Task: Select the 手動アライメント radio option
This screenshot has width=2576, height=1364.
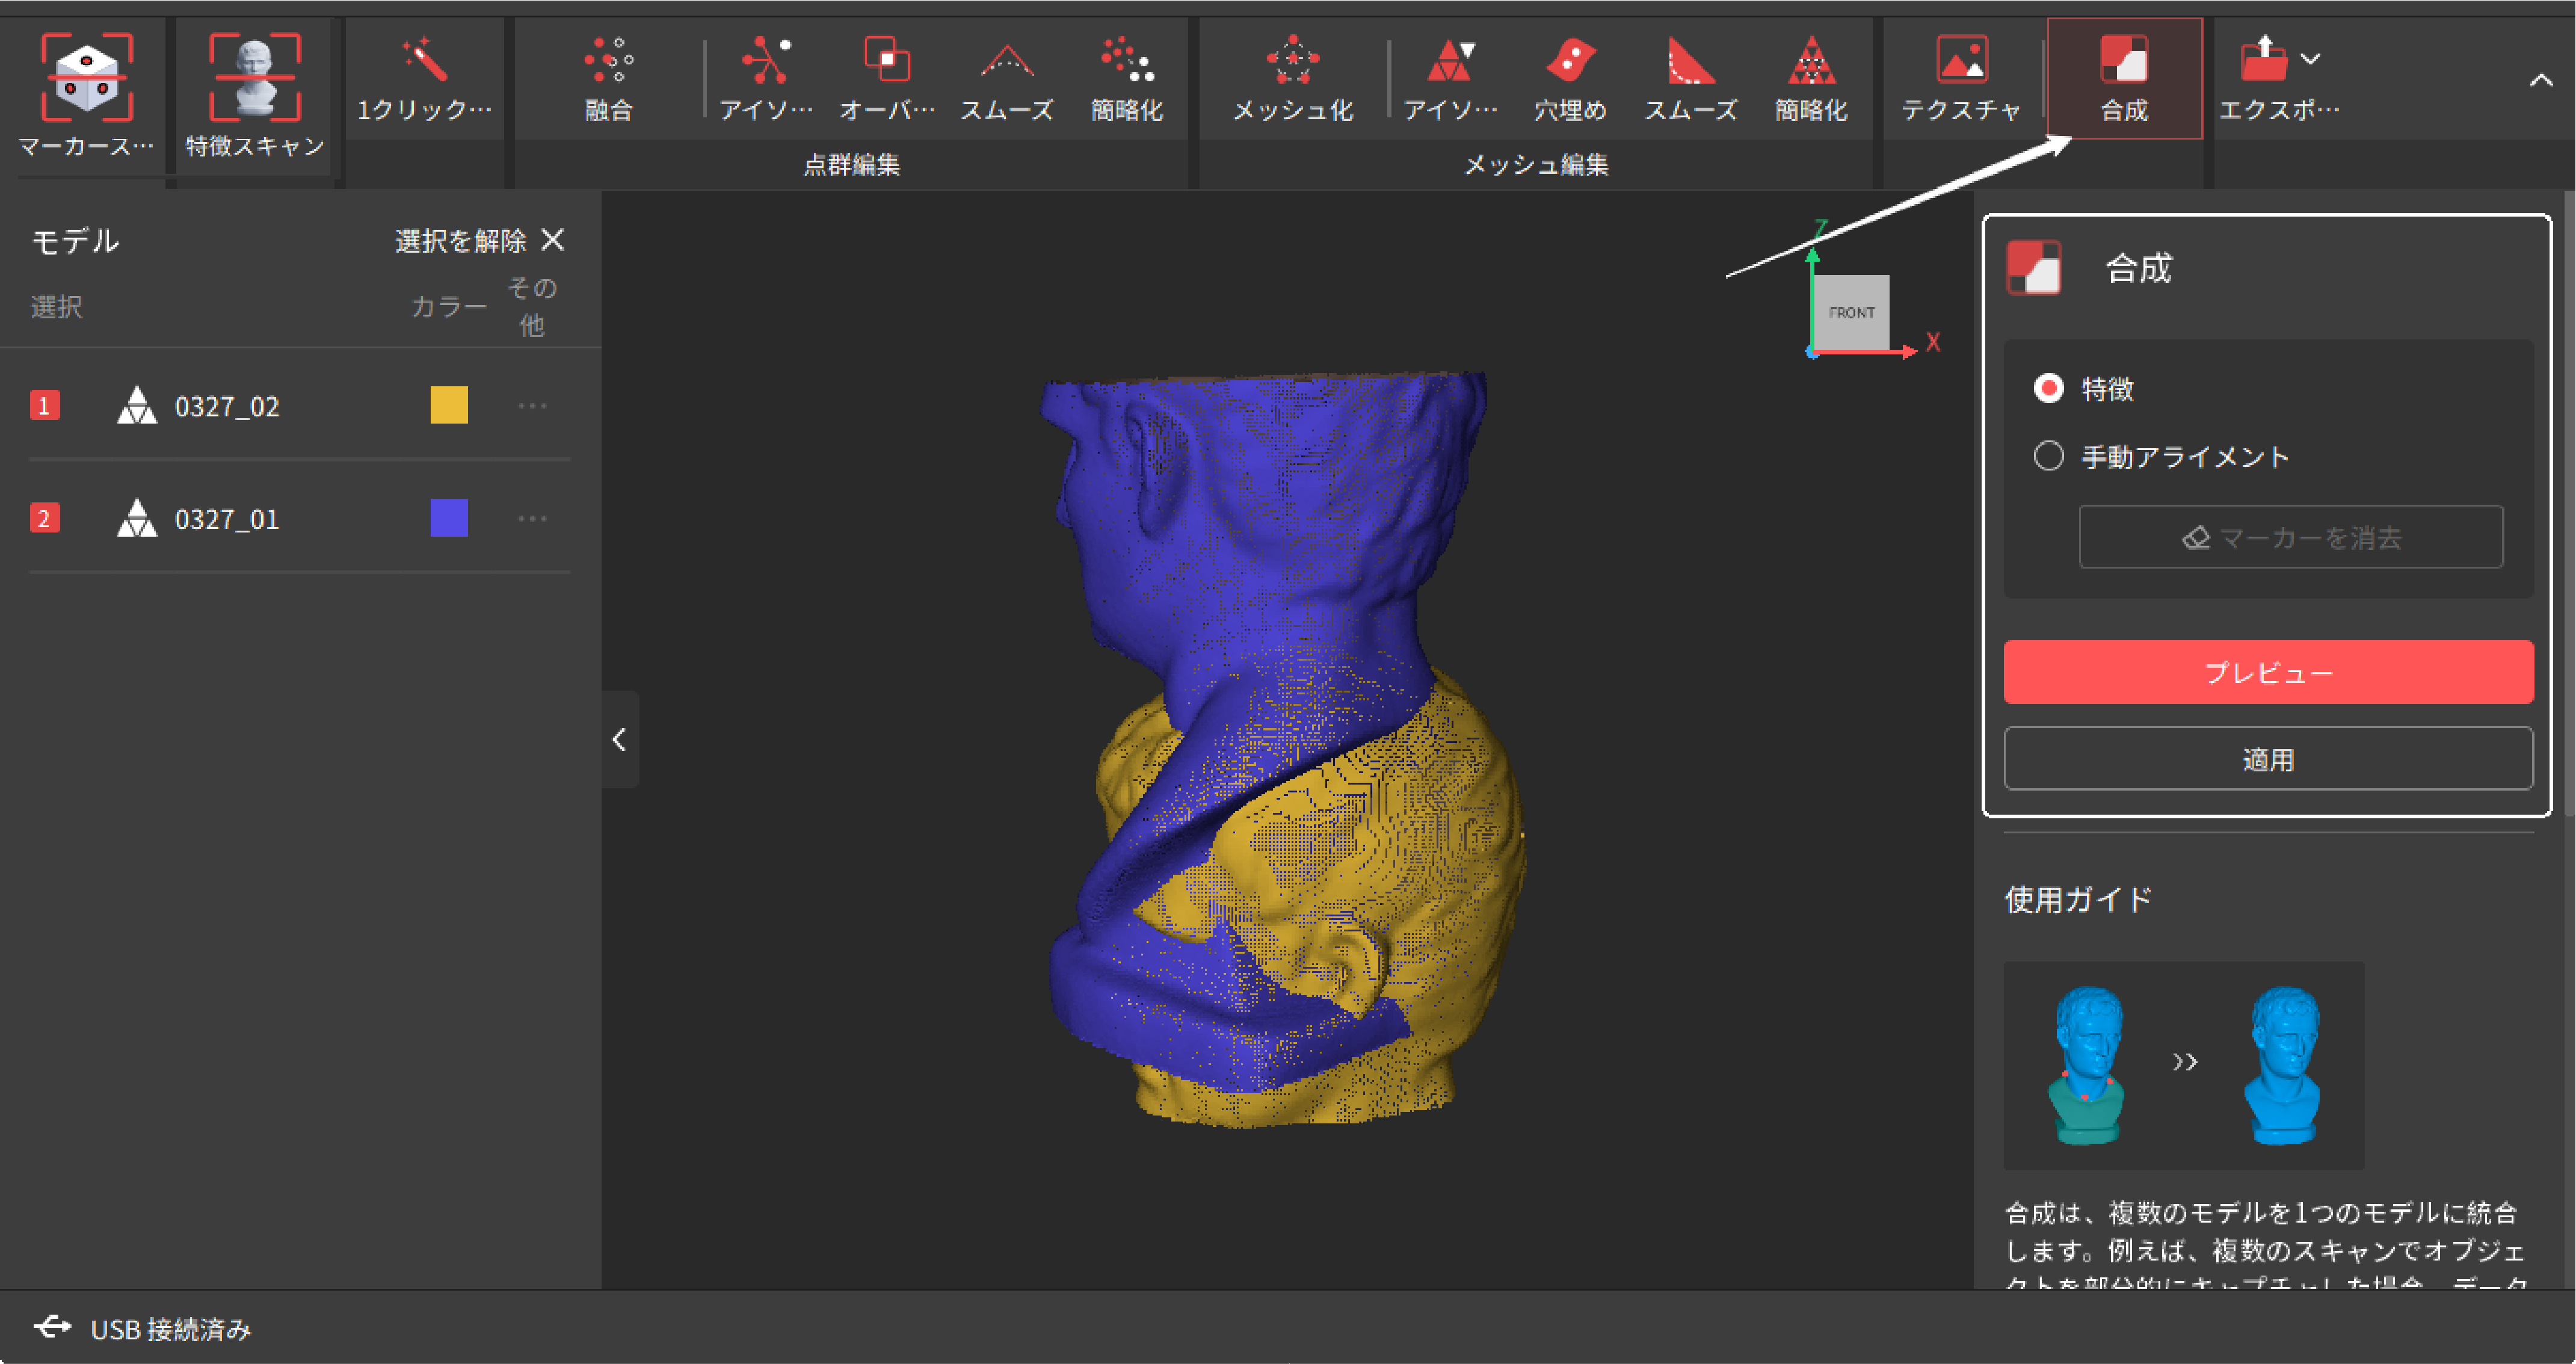Action: tap(2049, 456)
